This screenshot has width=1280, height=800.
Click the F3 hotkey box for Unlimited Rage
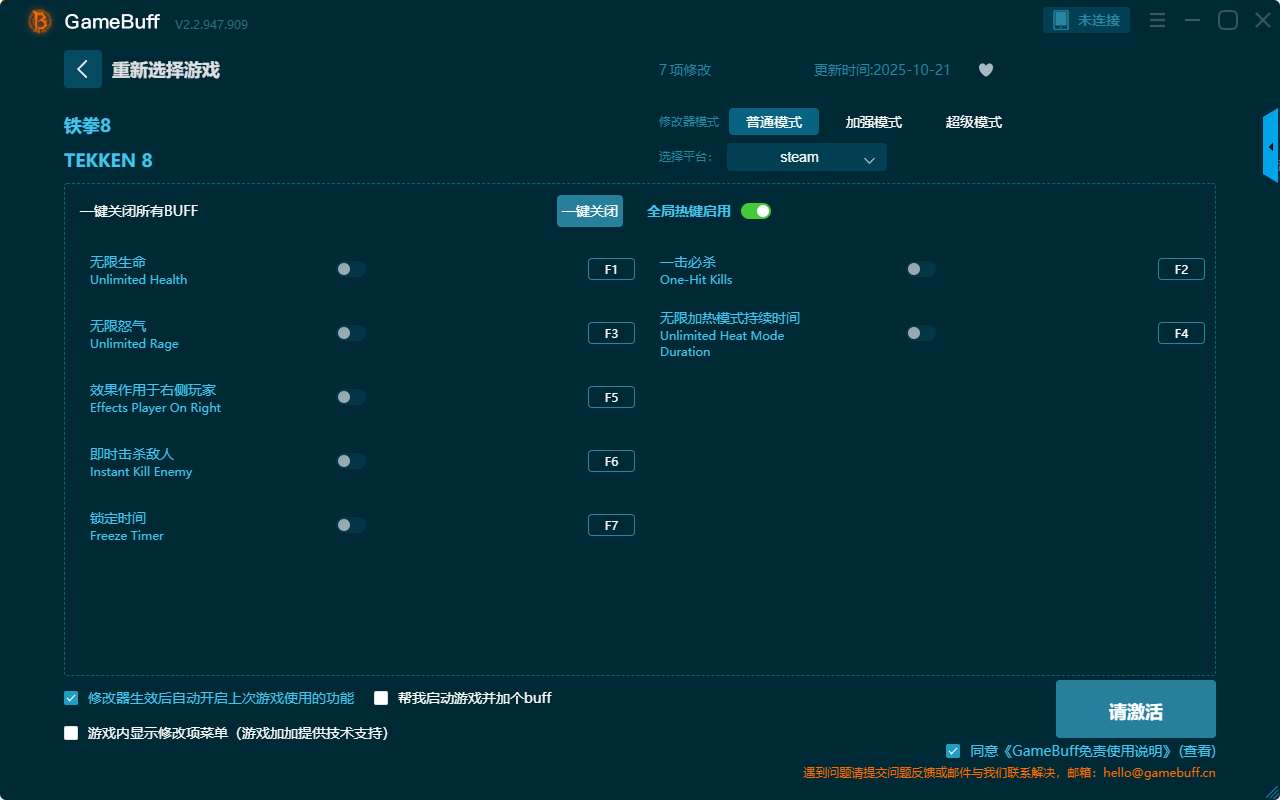611,333
